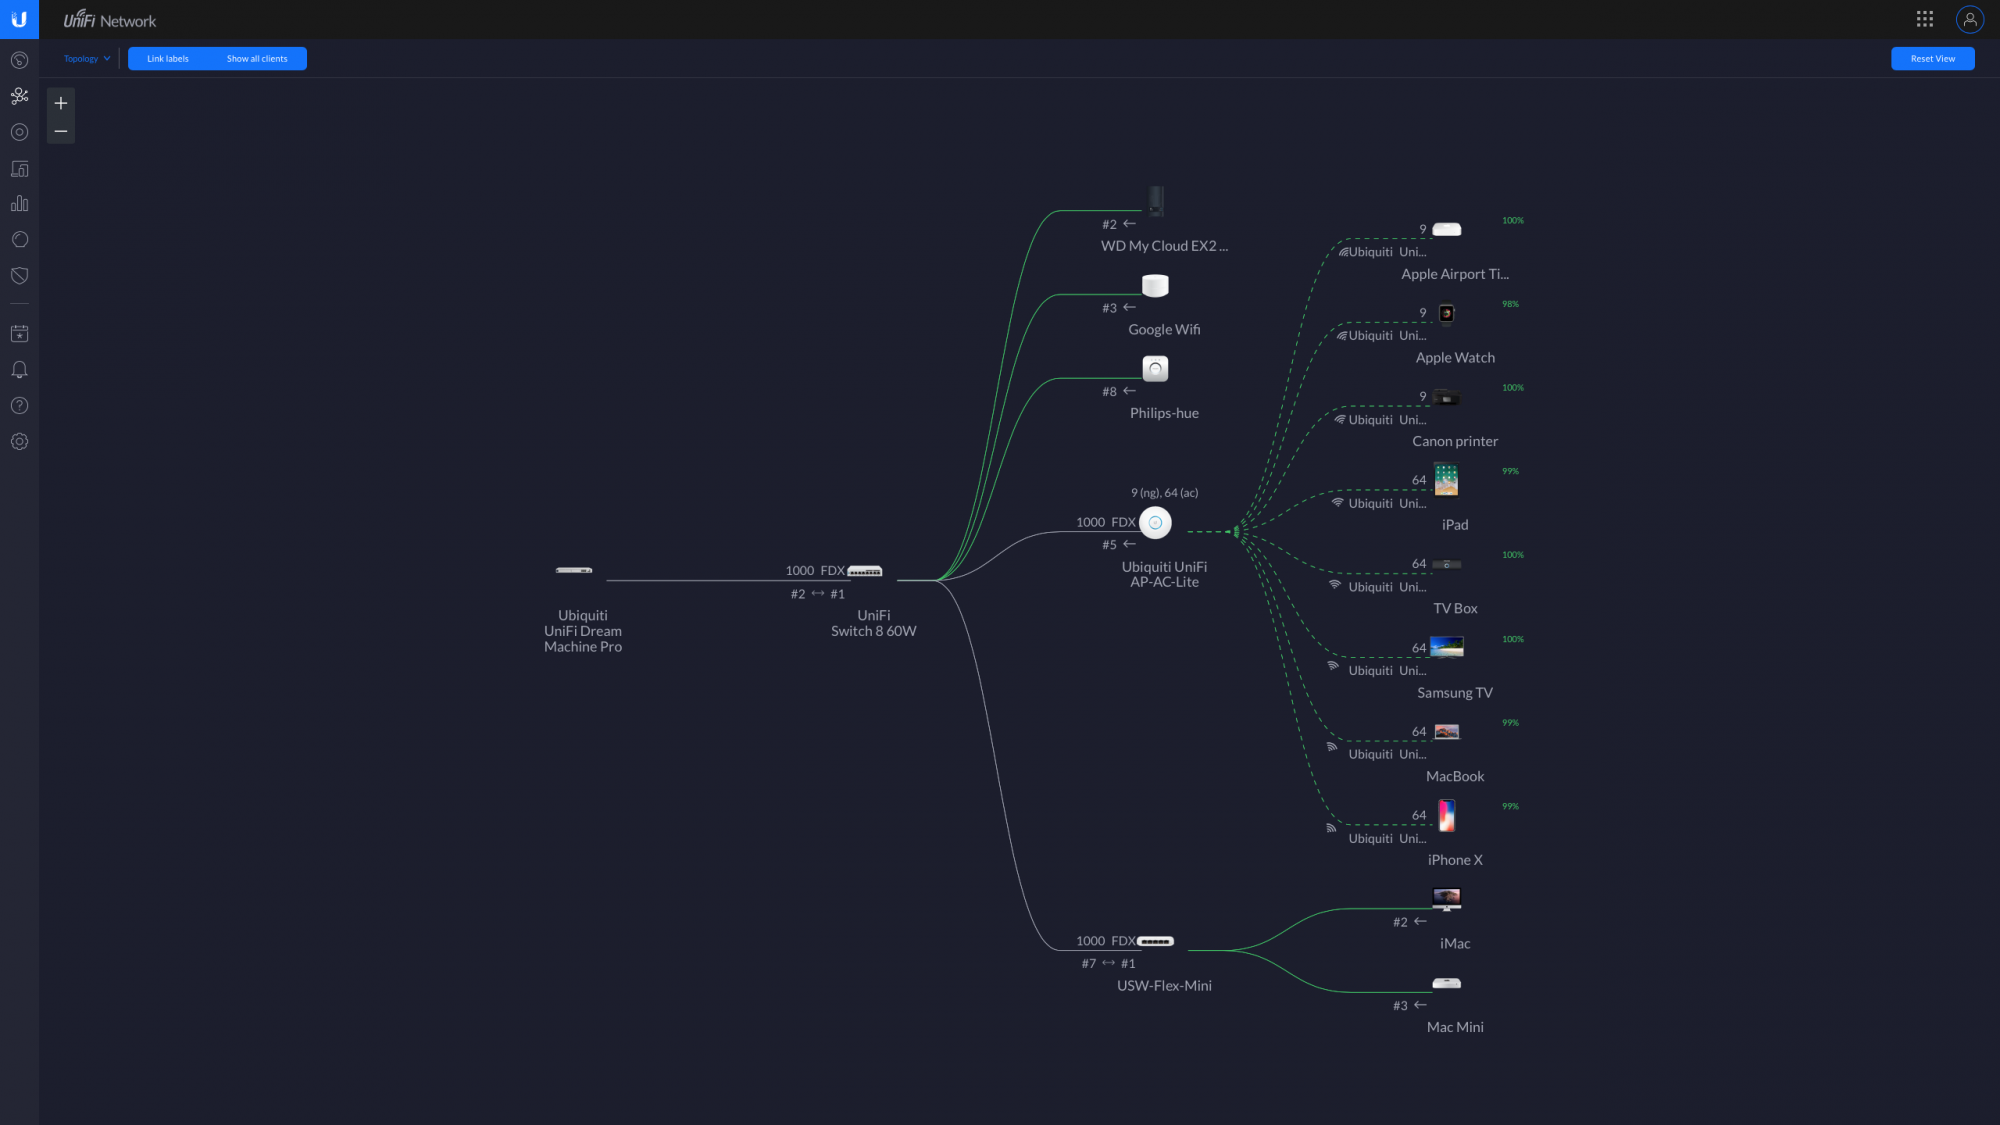2000x1125 pixels.
Task: Select the iPhone X client icon
Action: 1446,815
